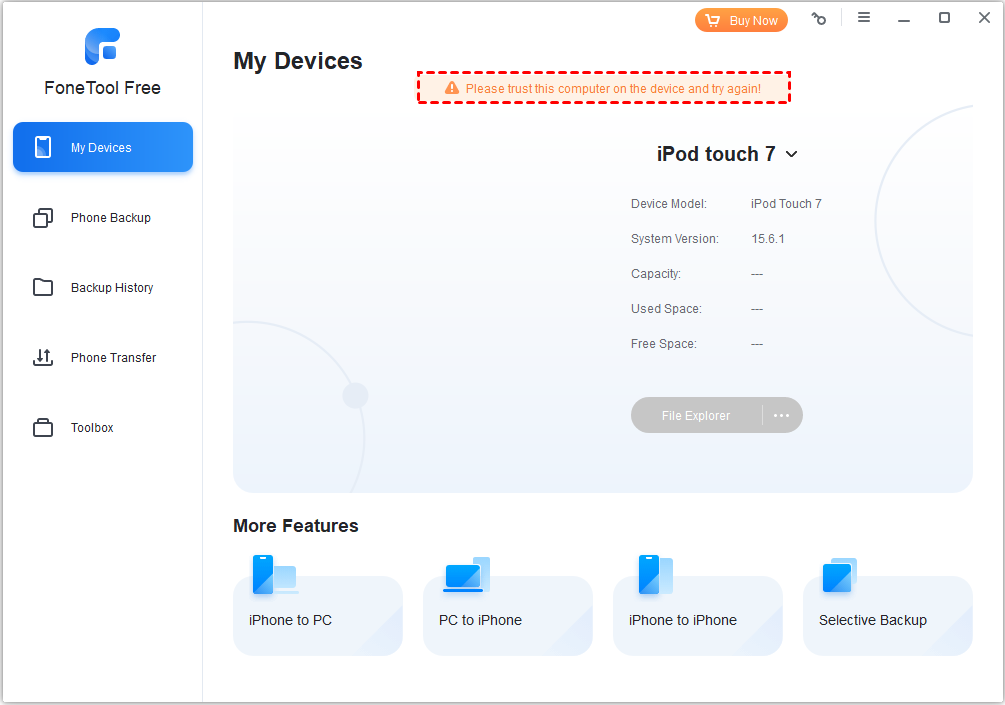Click the iPhone to PC icon
The width and height of the screenshot is (1005, 705).
(x=273, y=576)
